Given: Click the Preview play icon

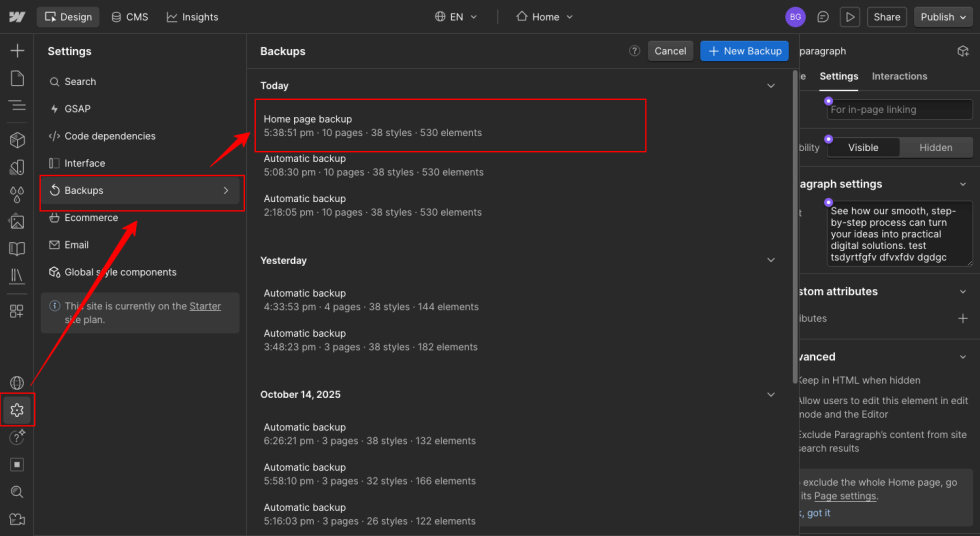Looking at the screenshot, I should coord(850,17).
